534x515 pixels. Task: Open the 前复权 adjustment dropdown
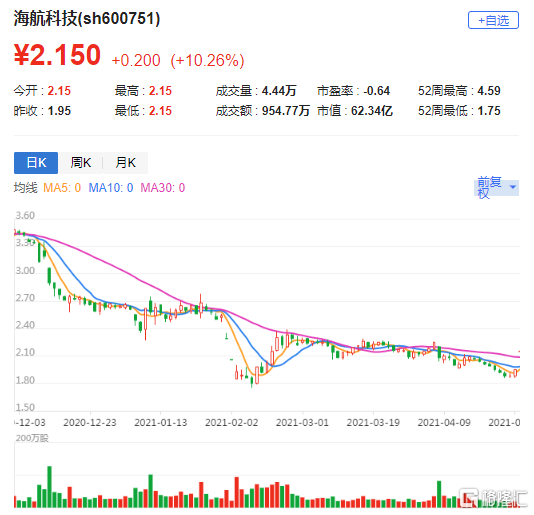point(496,187)
